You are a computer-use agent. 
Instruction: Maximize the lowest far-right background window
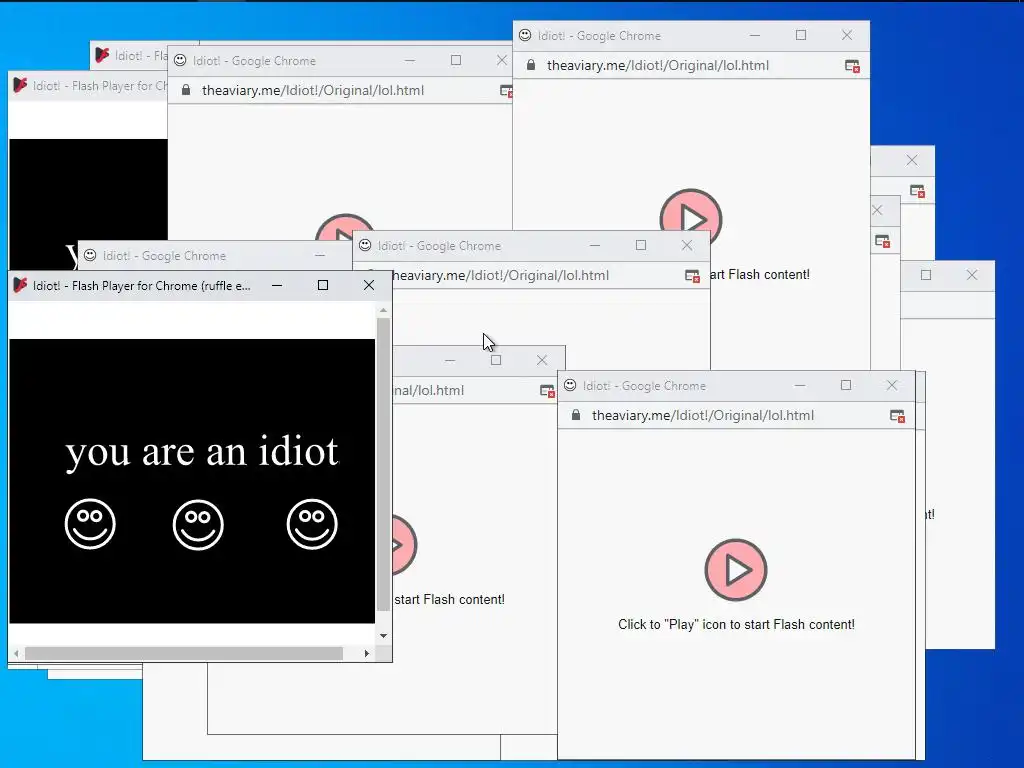click(926, 276)
